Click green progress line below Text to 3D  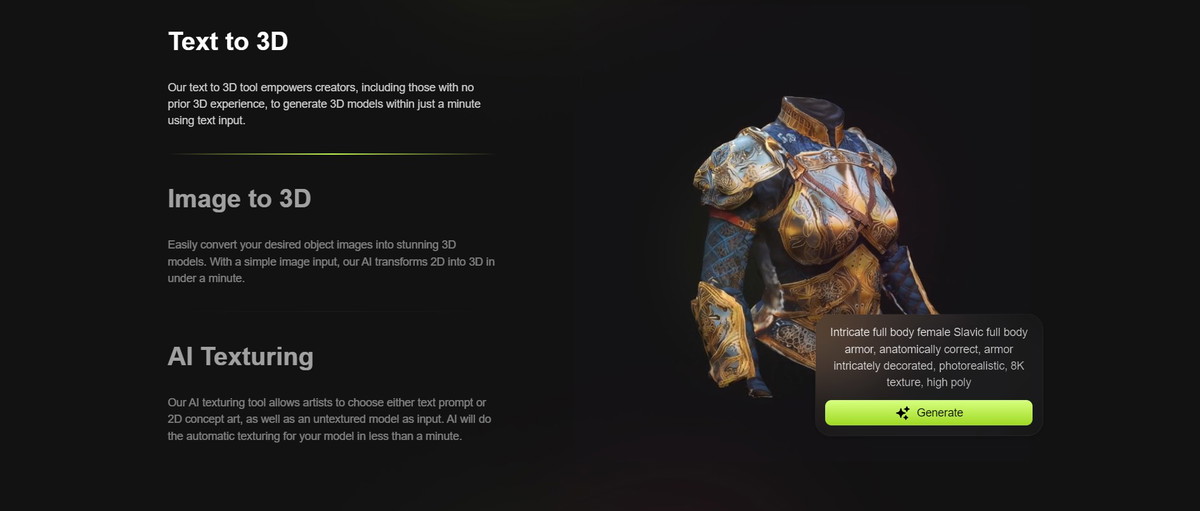tap(330, 154)
